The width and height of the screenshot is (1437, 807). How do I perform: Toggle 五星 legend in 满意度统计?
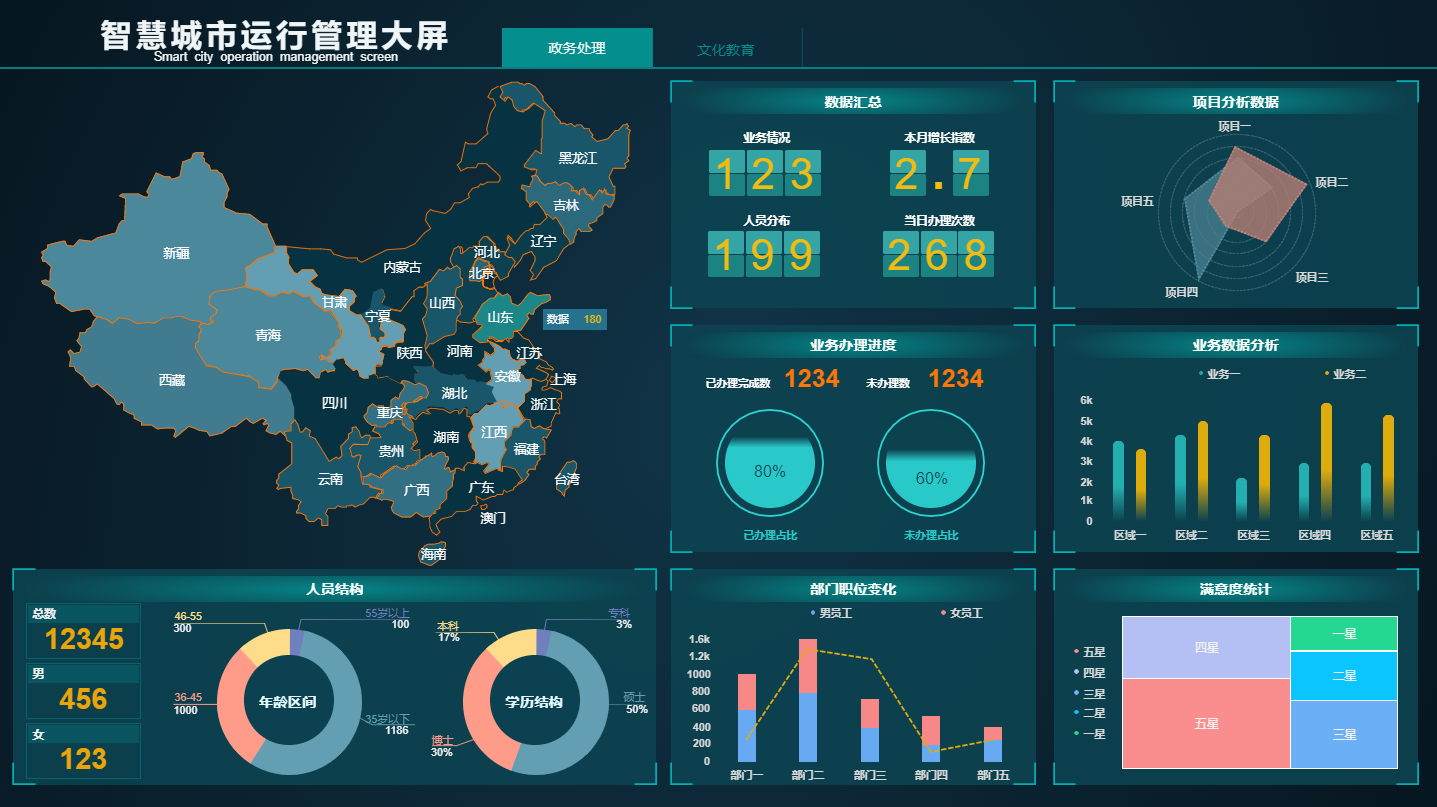pos(1089,652)
